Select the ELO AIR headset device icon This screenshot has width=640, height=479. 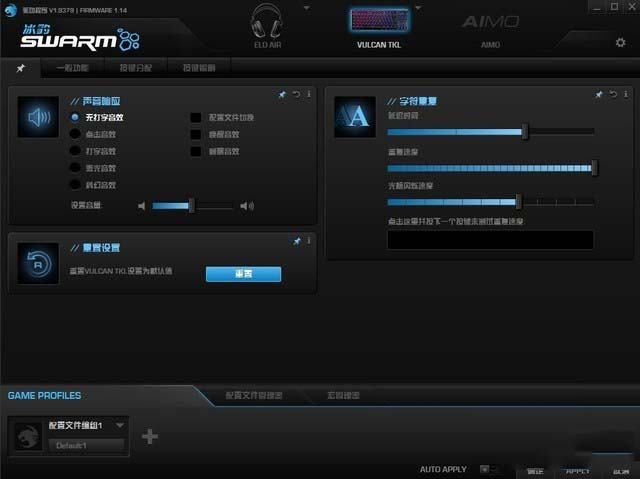(266, 21)
